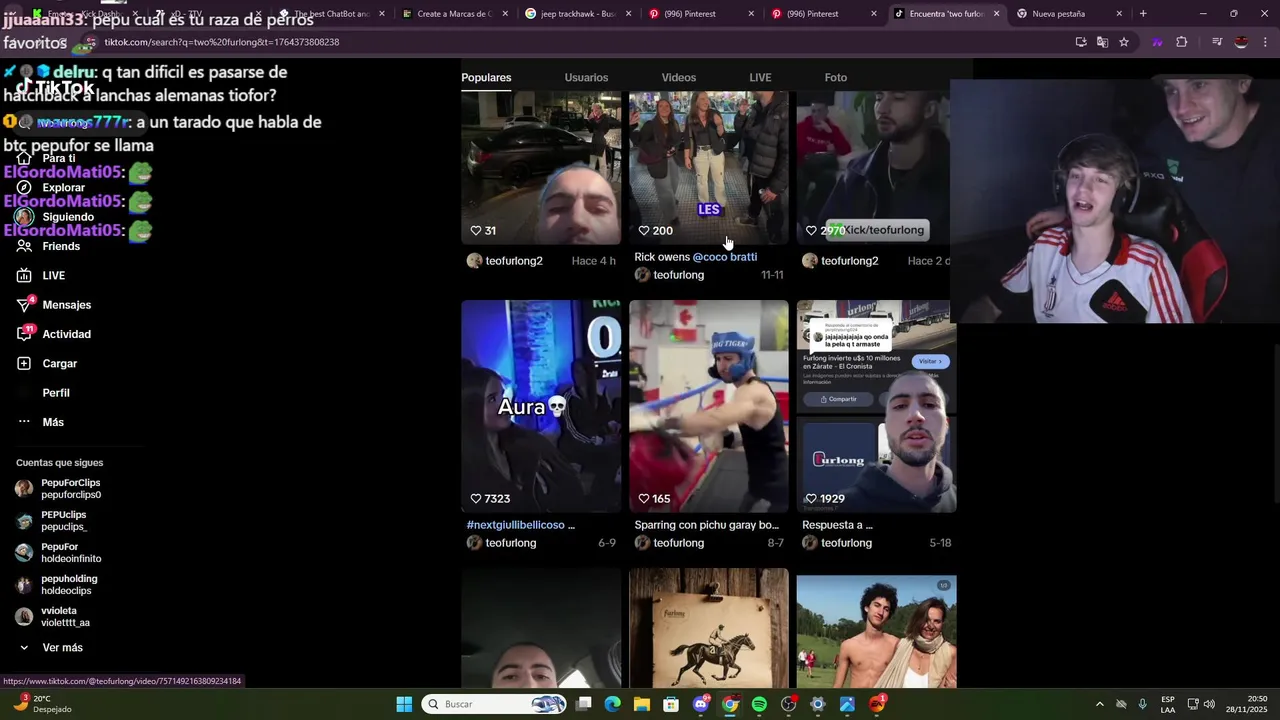
Task: Go to the Perfil page
Action: 56,393
